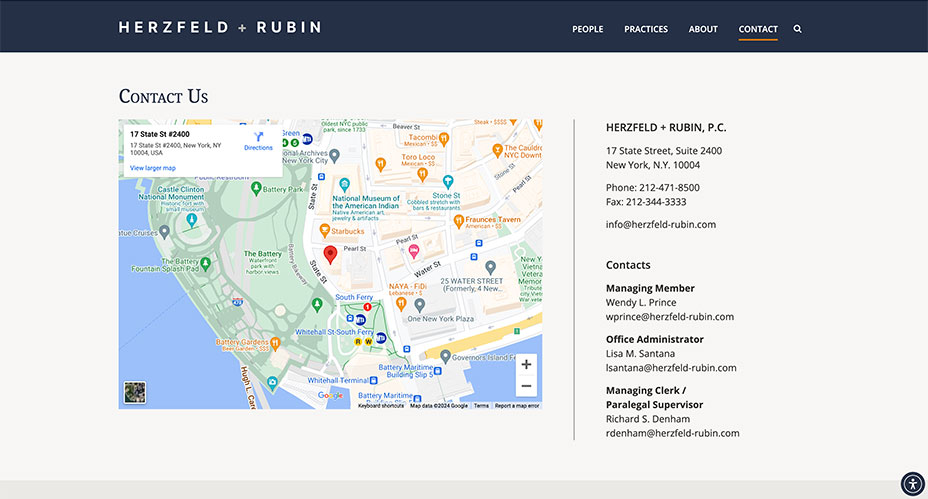
Task: Click lsantana@herzfeld-rubin.com email link
Action: 671,368
